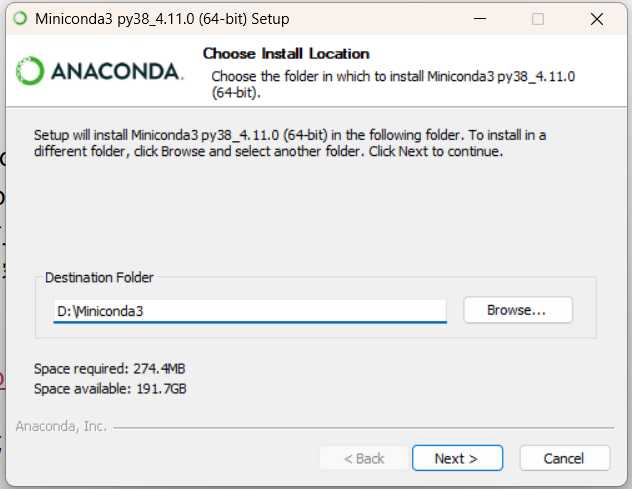Image resolution: width=632 pixels, height=489 pixels.
Task: Click the 'Setup will install Miniconda3' paragraph
Action: coord(290,143)
